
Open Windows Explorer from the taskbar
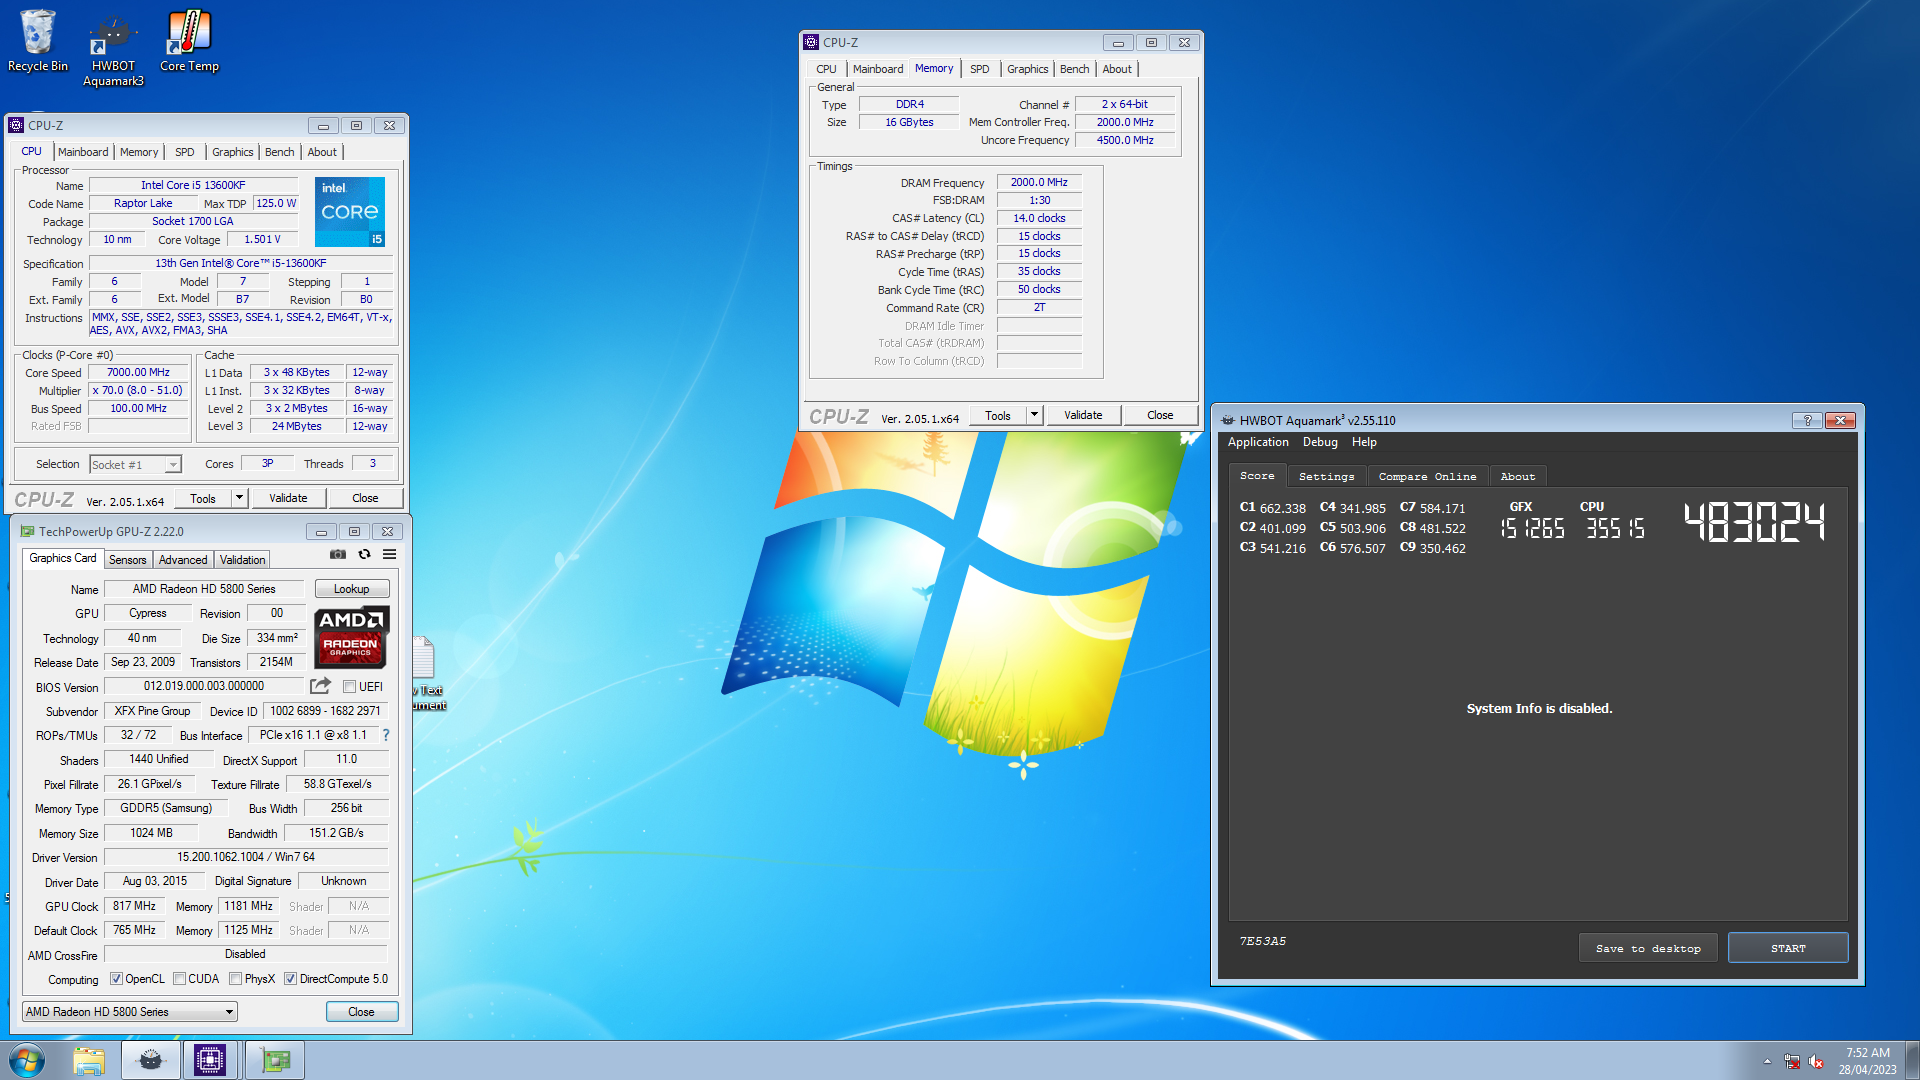[89, 1060]
